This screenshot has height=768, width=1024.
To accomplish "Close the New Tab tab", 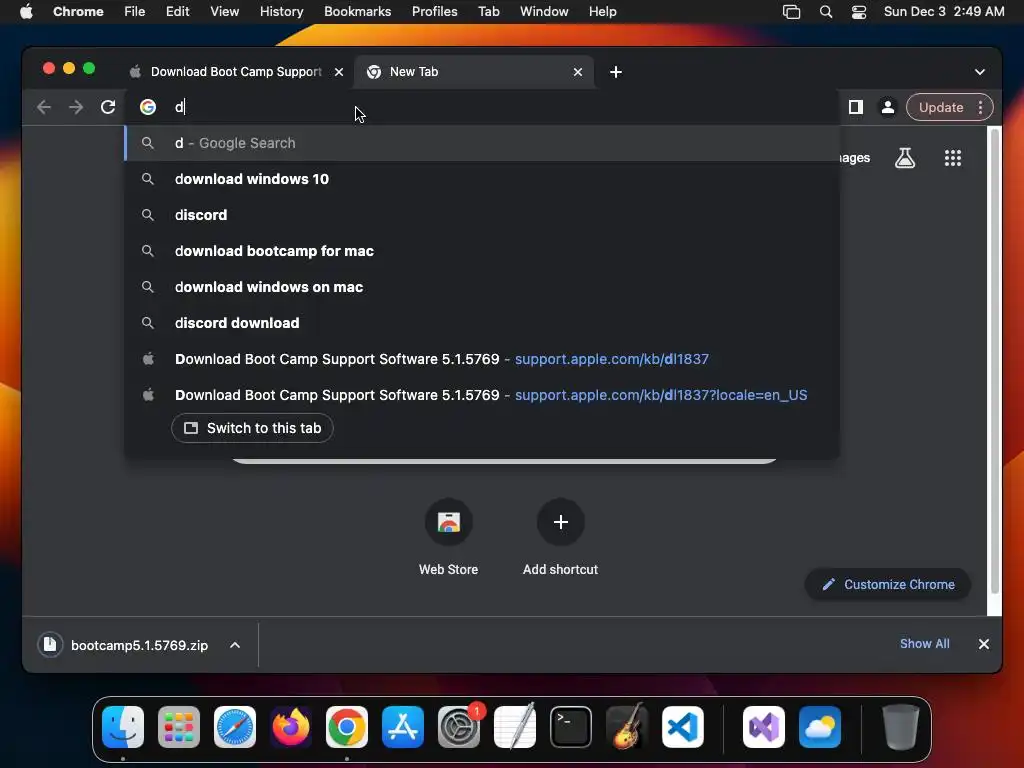I will [577, 72].
